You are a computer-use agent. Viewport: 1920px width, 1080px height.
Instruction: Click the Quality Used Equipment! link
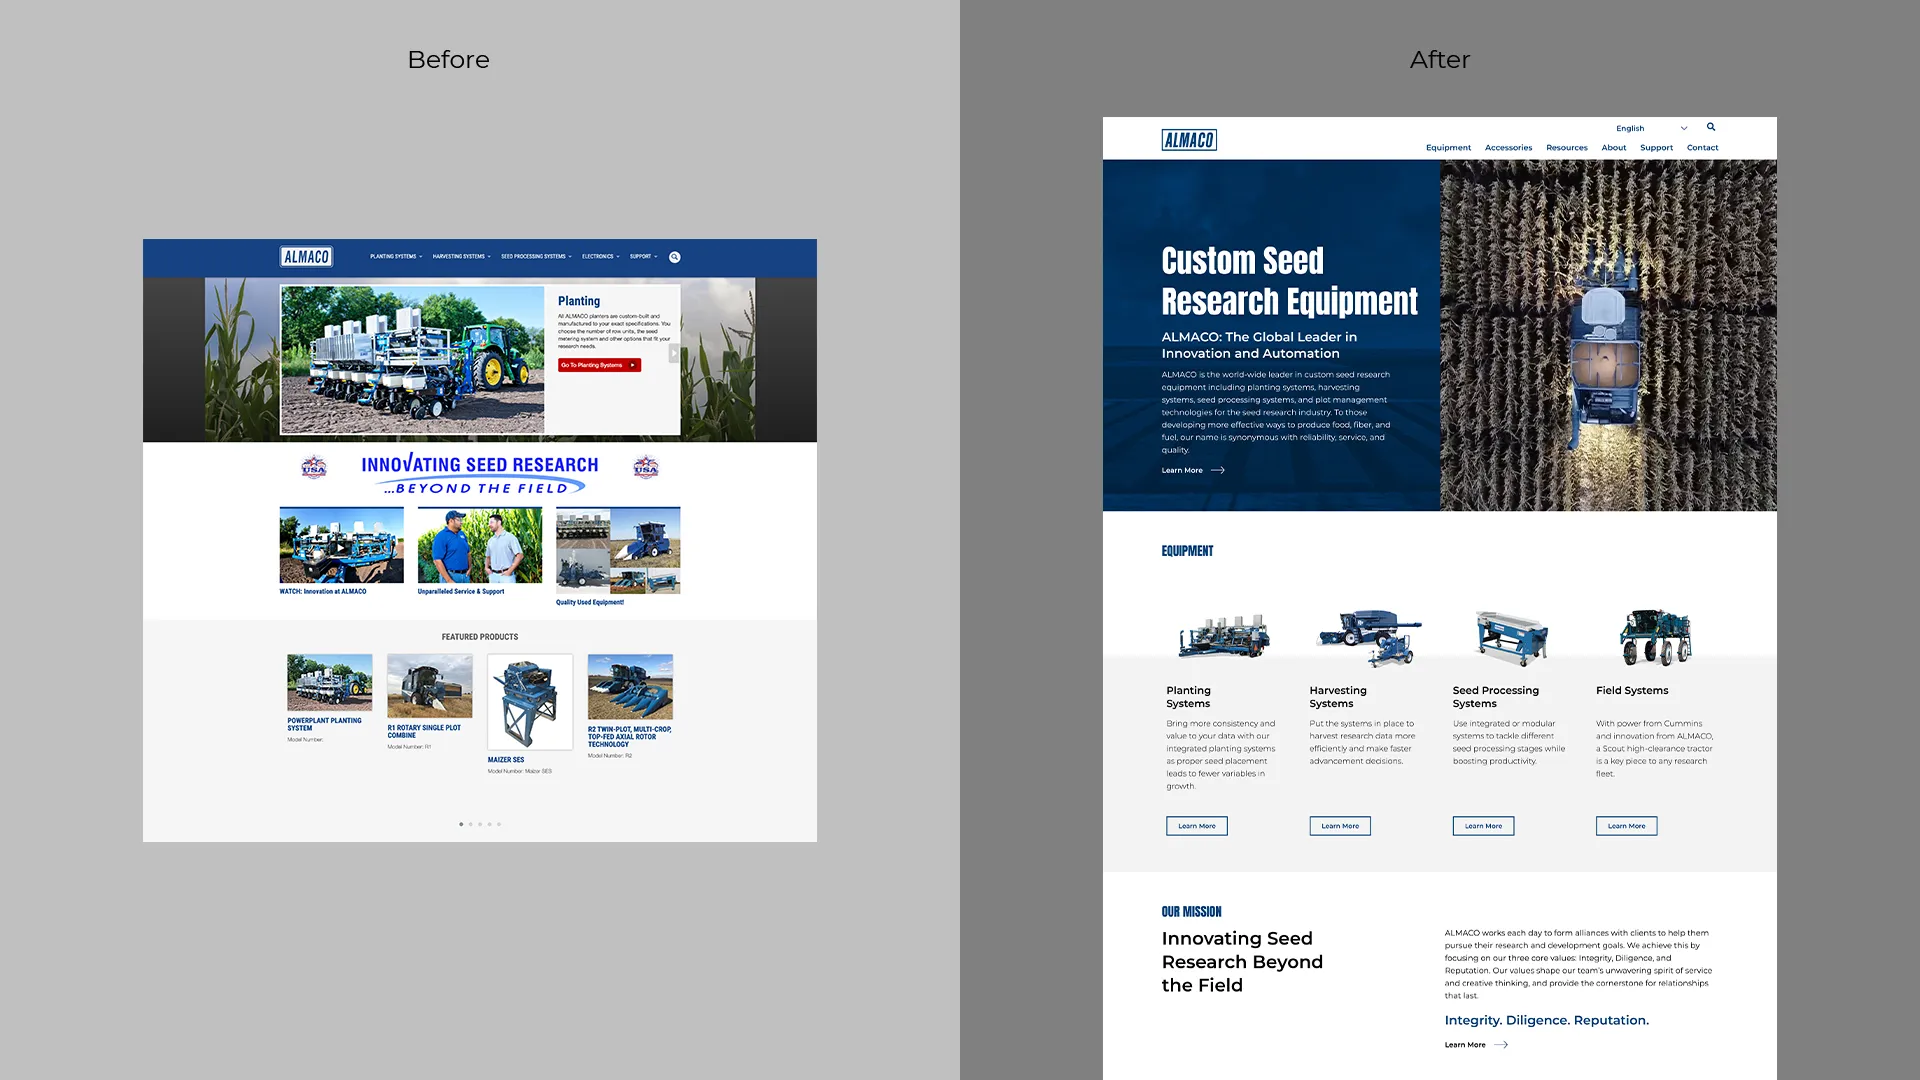589,602
